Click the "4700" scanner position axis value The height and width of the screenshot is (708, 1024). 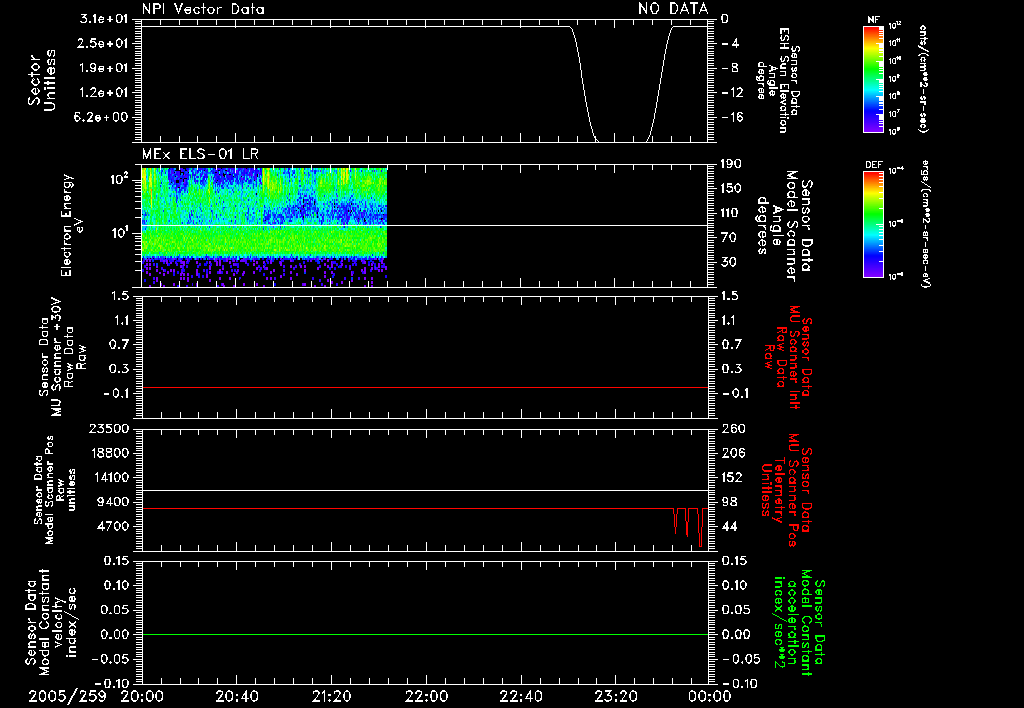[112, 526]
